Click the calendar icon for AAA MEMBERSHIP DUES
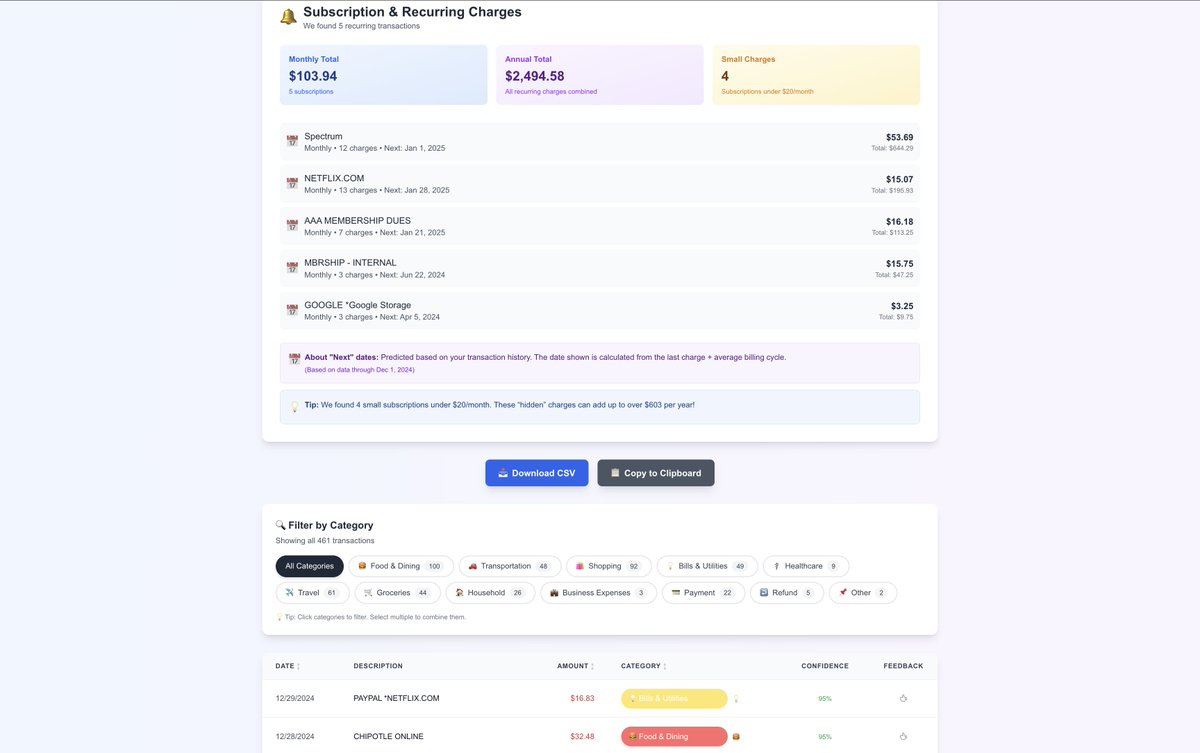This screenshot has width=1200, height=753. pos(292,226)
